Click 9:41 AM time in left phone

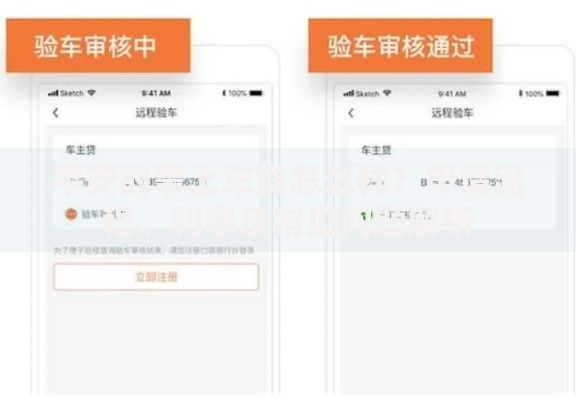[x=156, y=93]
